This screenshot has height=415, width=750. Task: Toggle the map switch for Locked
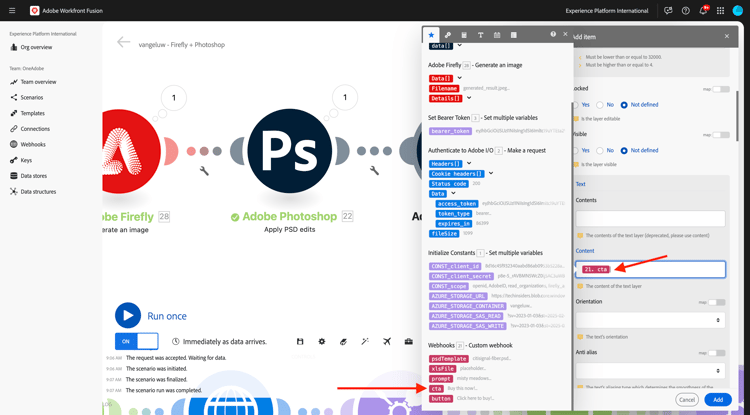tap(720, 89)
